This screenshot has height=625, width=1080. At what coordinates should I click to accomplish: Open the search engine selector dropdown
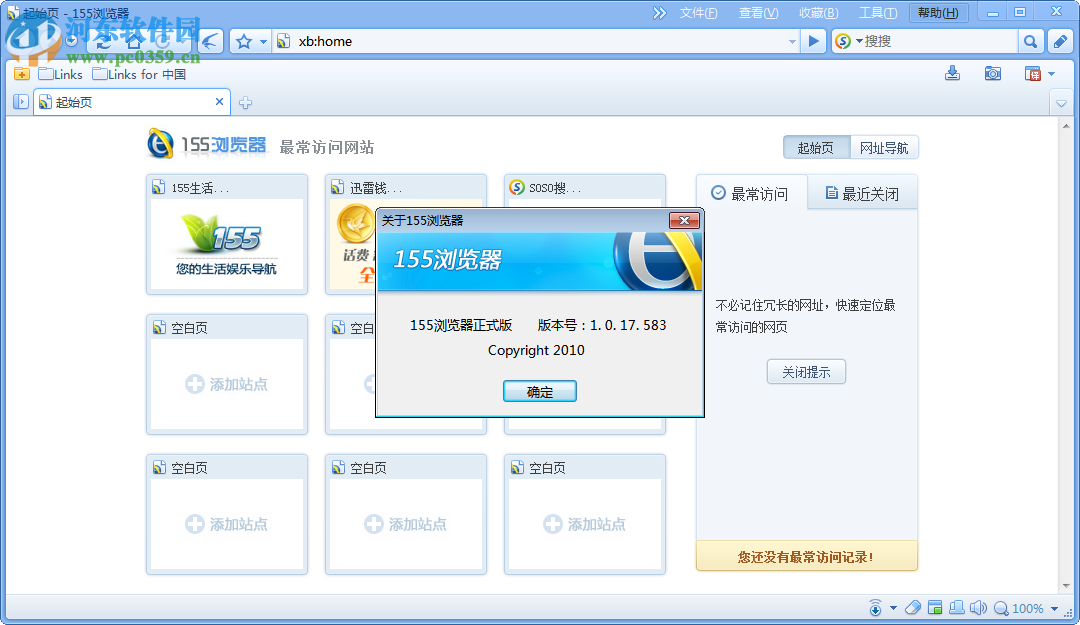point(859,41)
